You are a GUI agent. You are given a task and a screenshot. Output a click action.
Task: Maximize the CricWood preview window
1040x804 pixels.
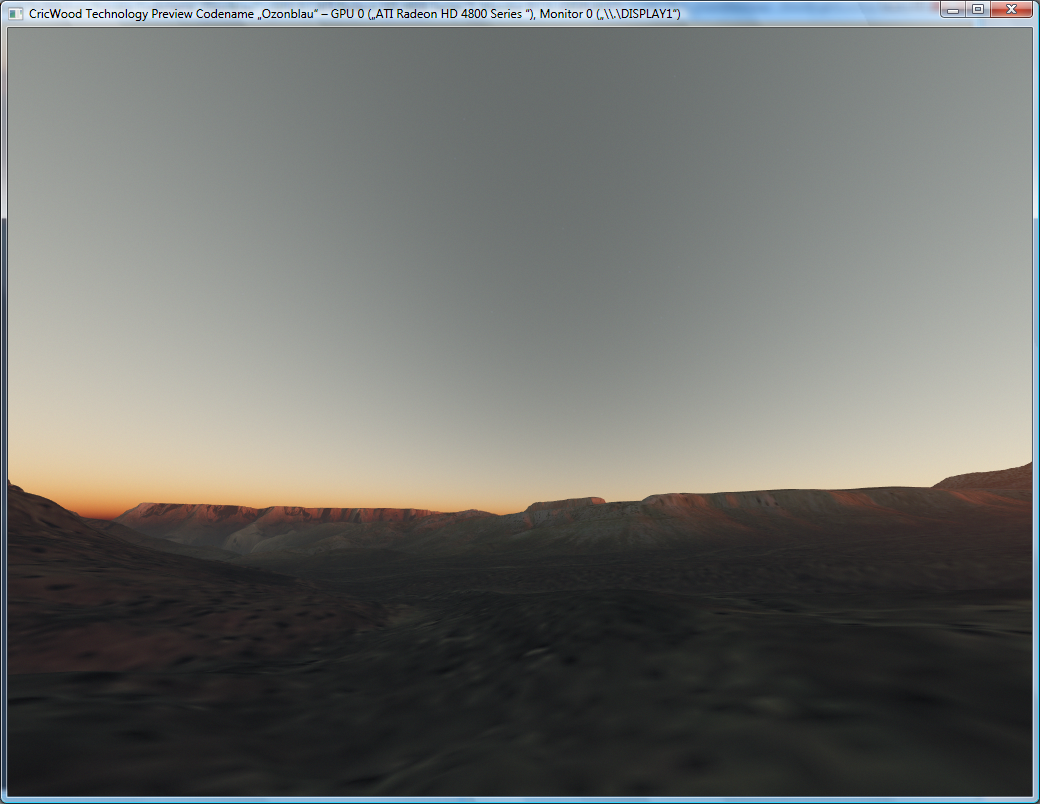977,10
